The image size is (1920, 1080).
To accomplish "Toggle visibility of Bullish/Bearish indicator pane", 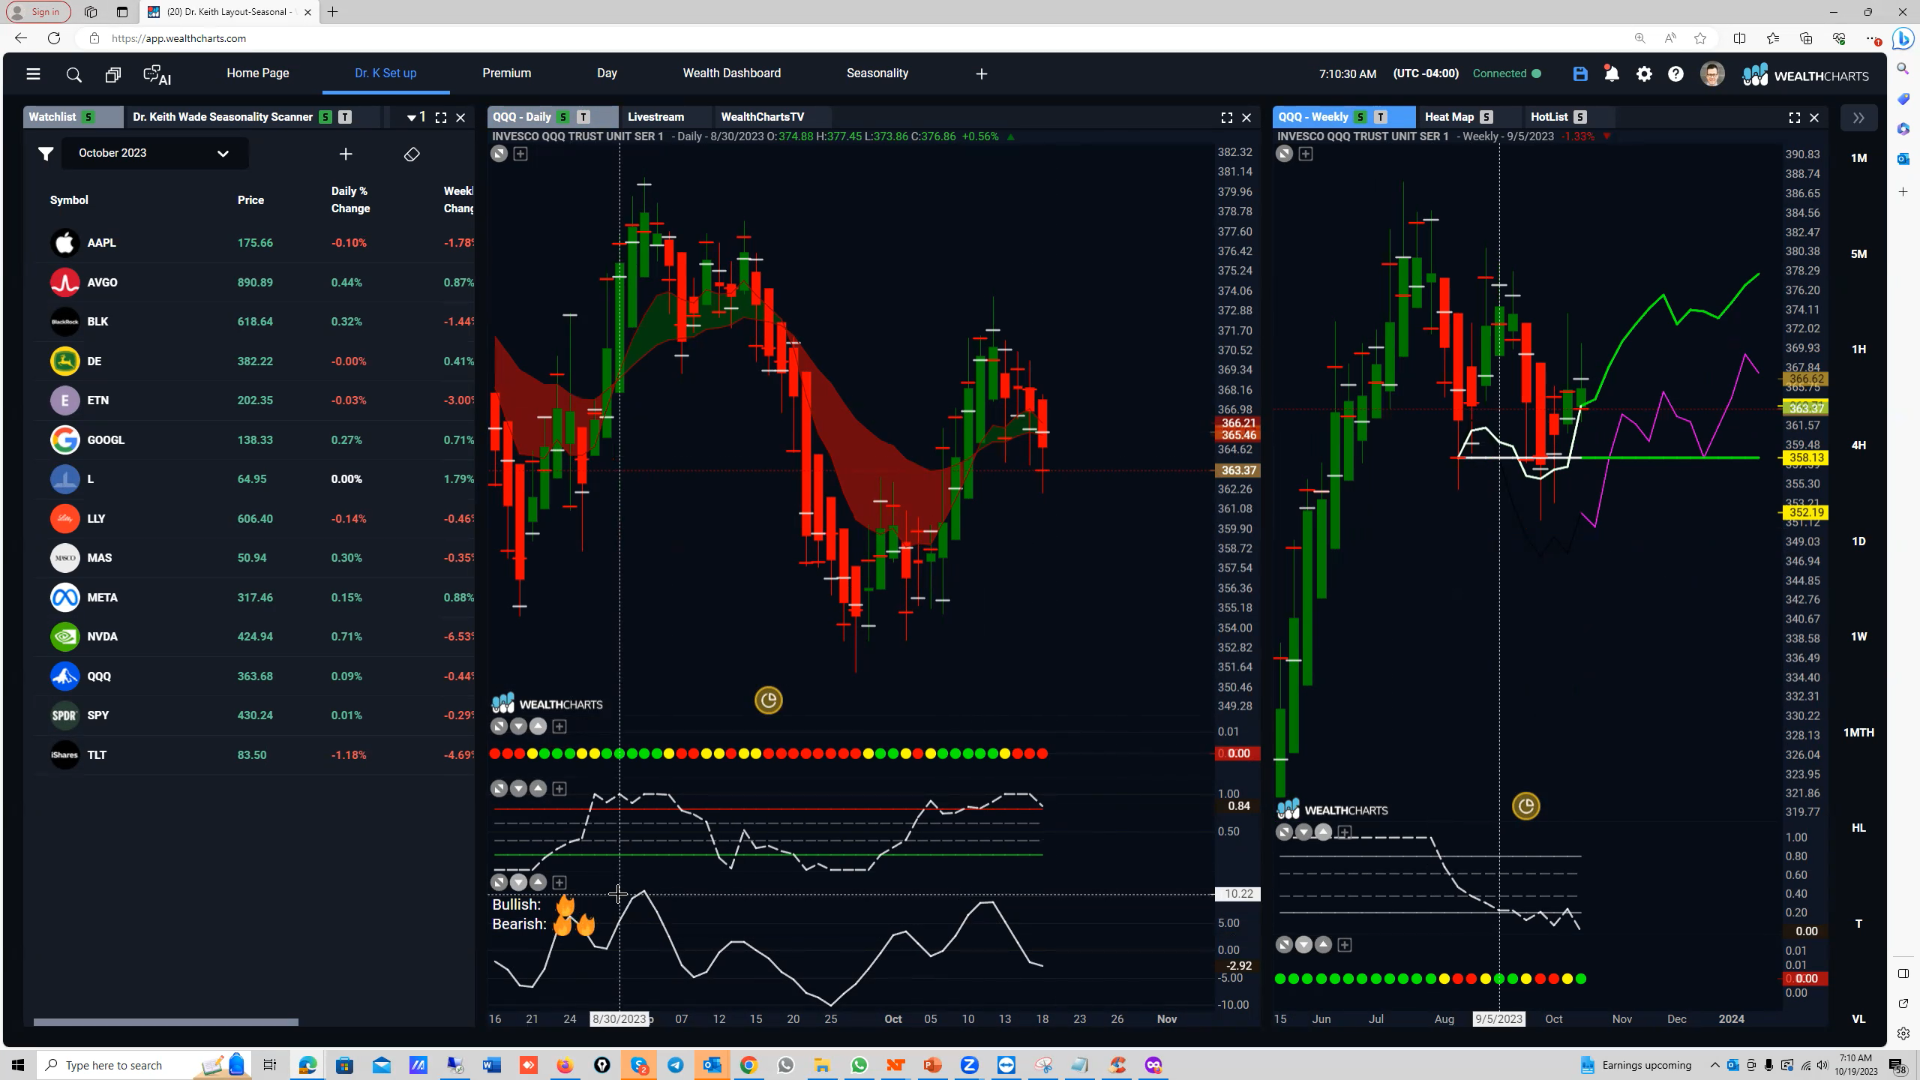I will click(499, 882).
